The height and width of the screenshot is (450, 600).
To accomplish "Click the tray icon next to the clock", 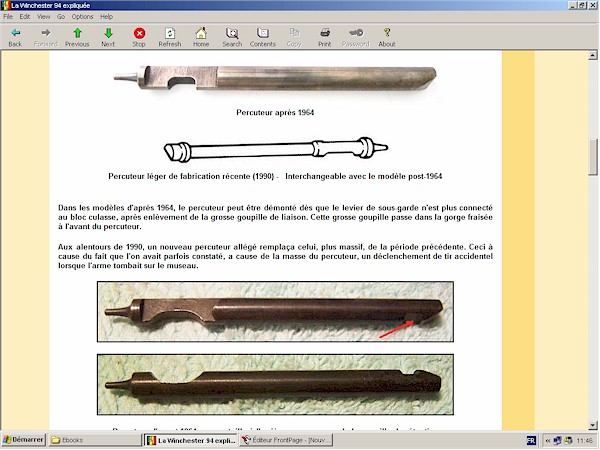I will (569, 440).
